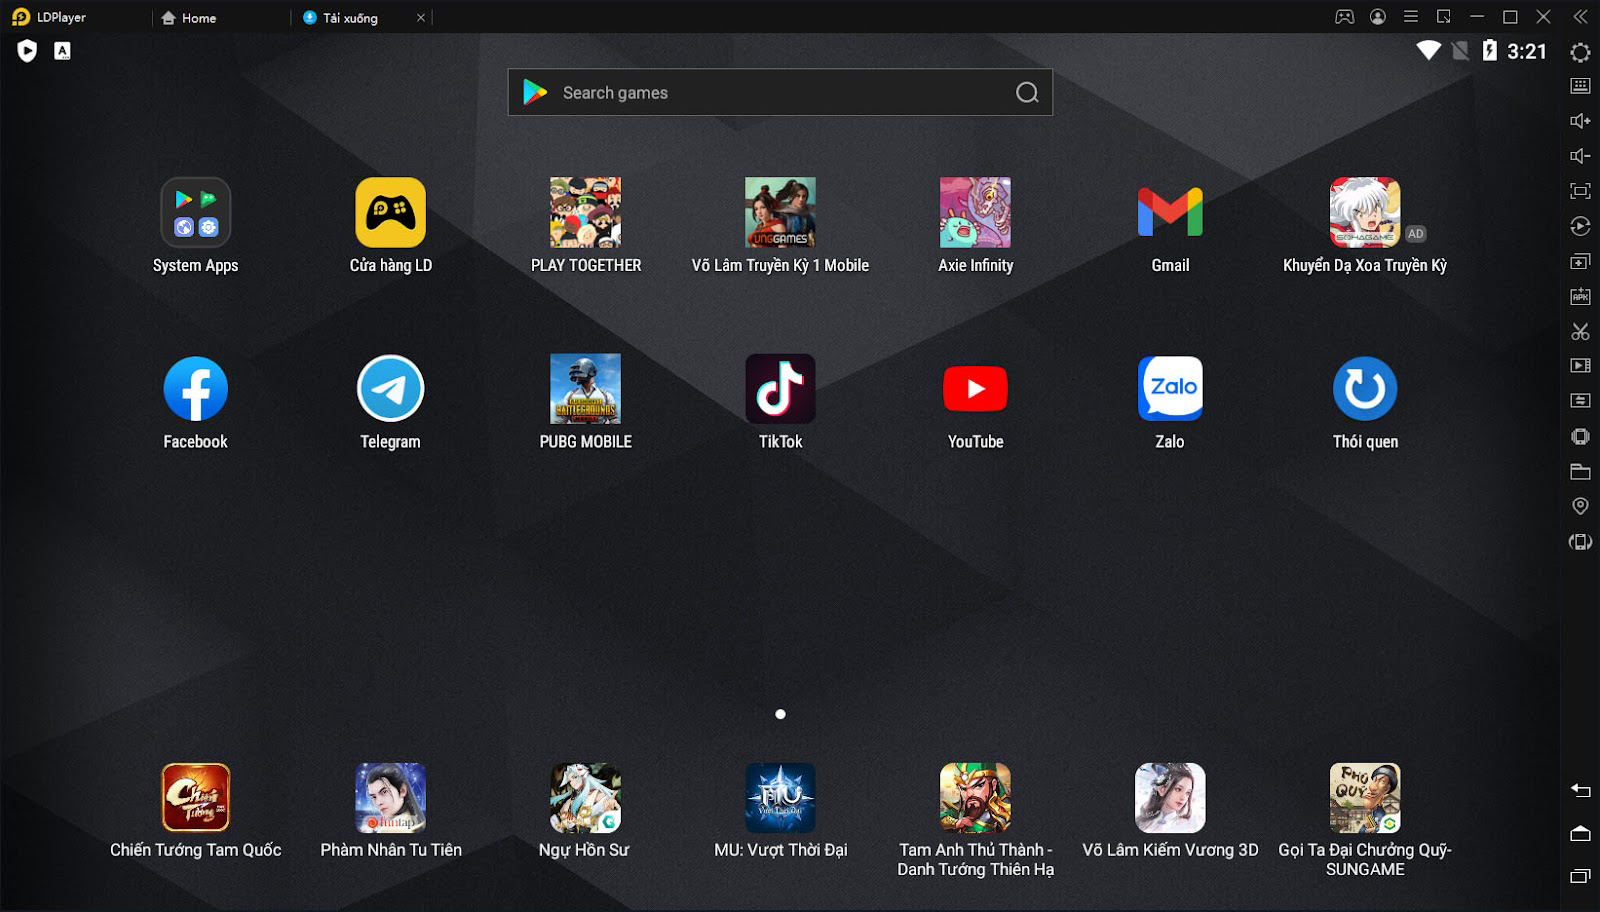Go to Android home via sidebar
The image size is (1600, 912).
1580,833
